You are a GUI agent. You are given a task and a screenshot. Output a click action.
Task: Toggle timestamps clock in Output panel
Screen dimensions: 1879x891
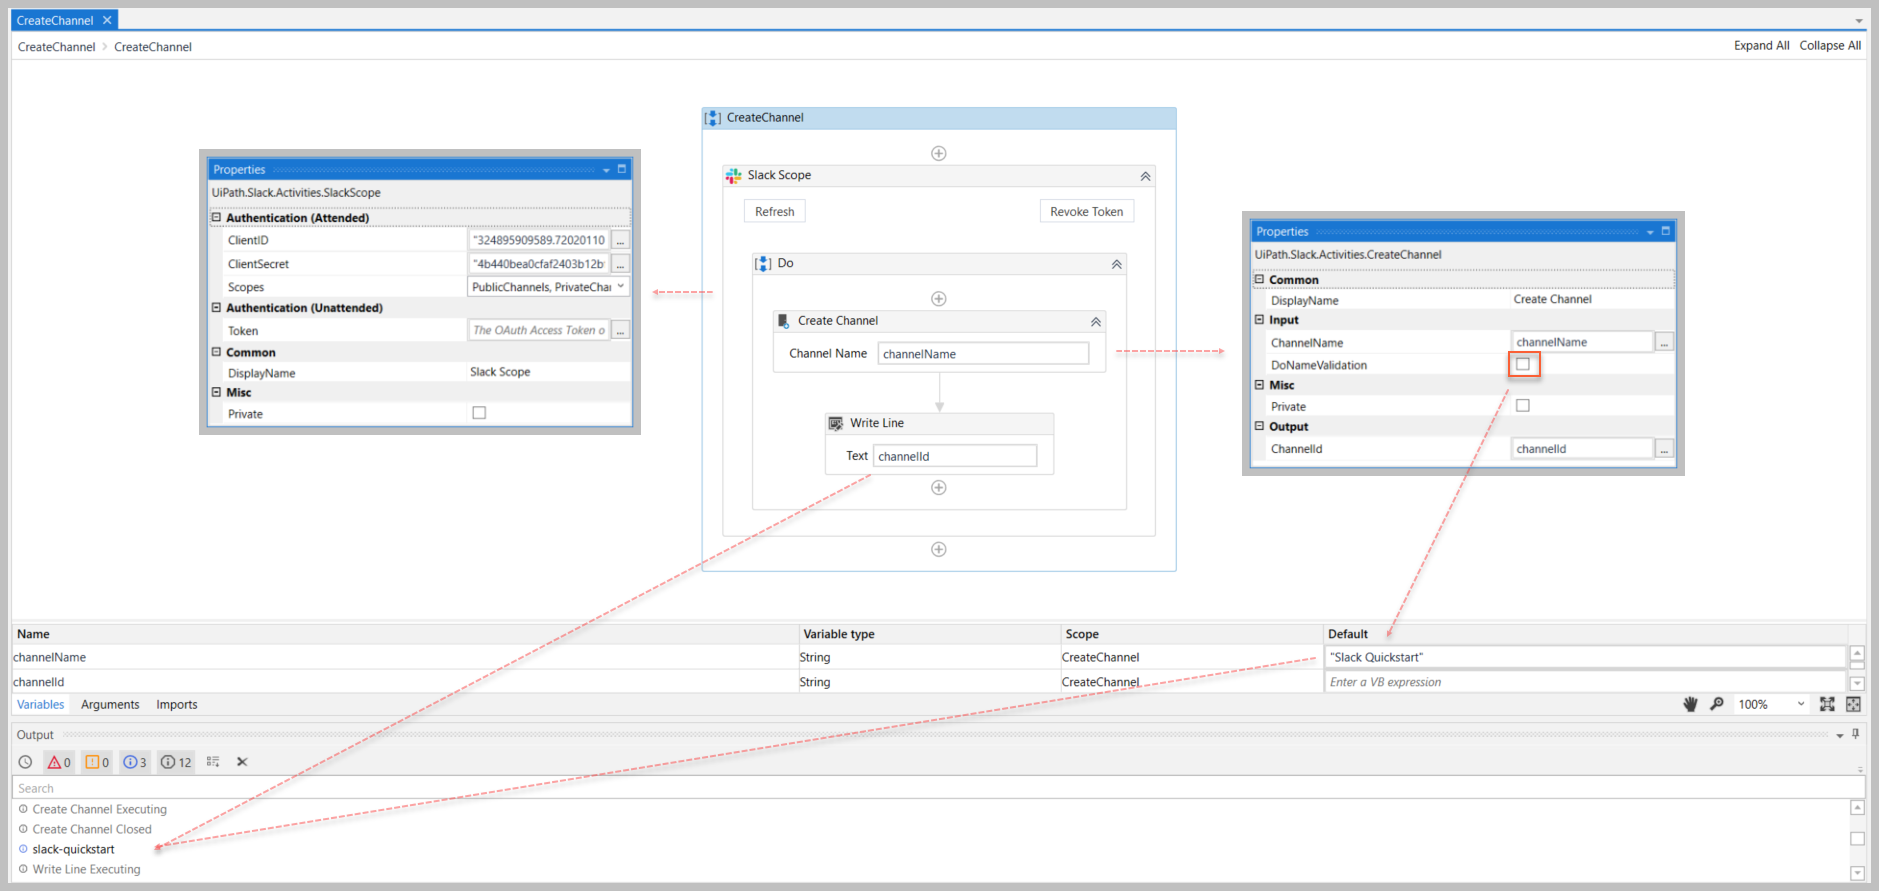(26, 762)
